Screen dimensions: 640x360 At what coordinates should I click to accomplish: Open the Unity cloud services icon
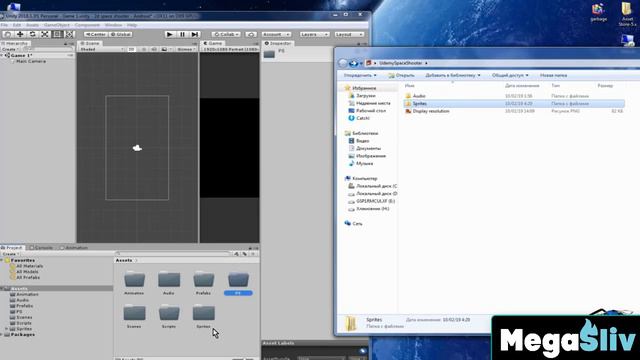click(x=251, y=34)
